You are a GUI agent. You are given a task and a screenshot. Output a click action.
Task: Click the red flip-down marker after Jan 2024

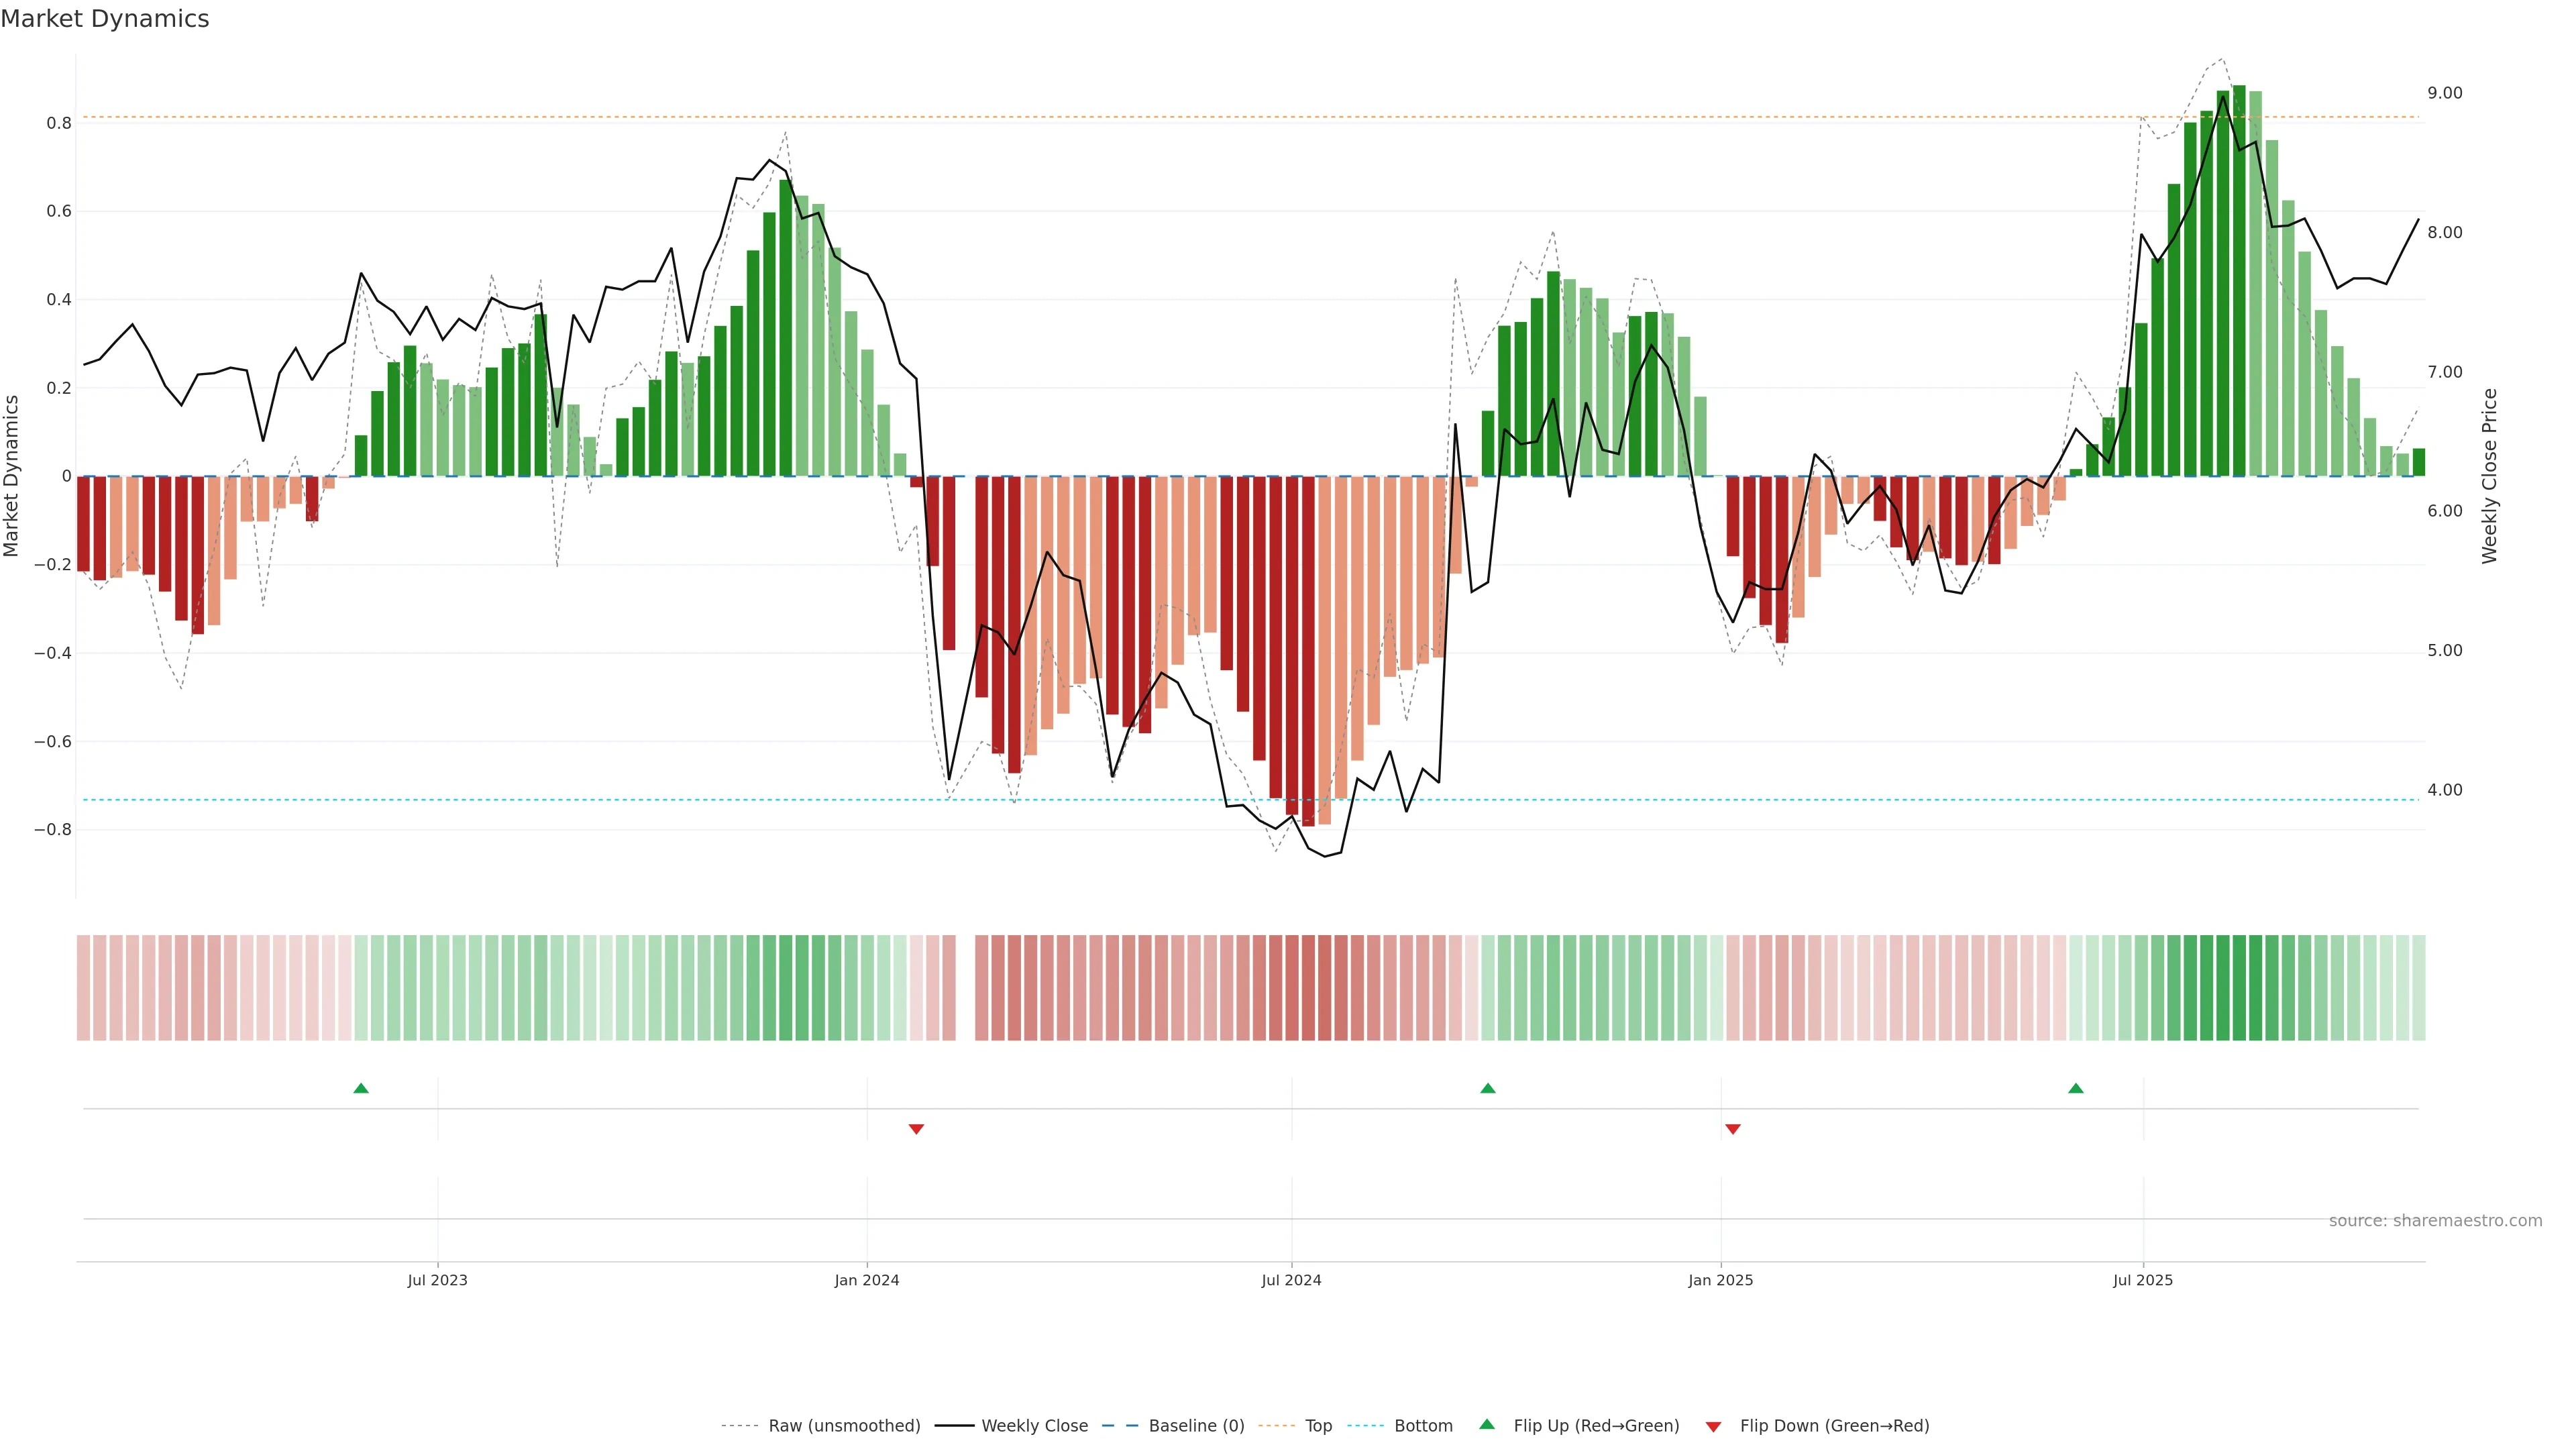[x=916, y=1129]
